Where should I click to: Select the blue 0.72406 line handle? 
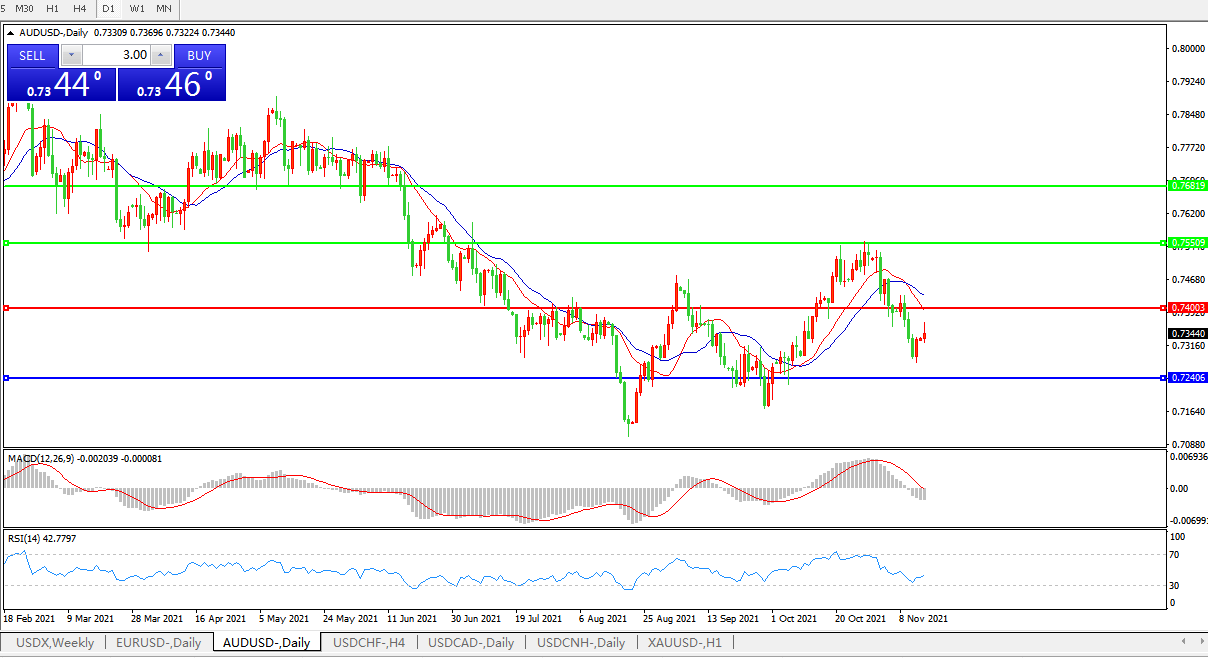7,378
